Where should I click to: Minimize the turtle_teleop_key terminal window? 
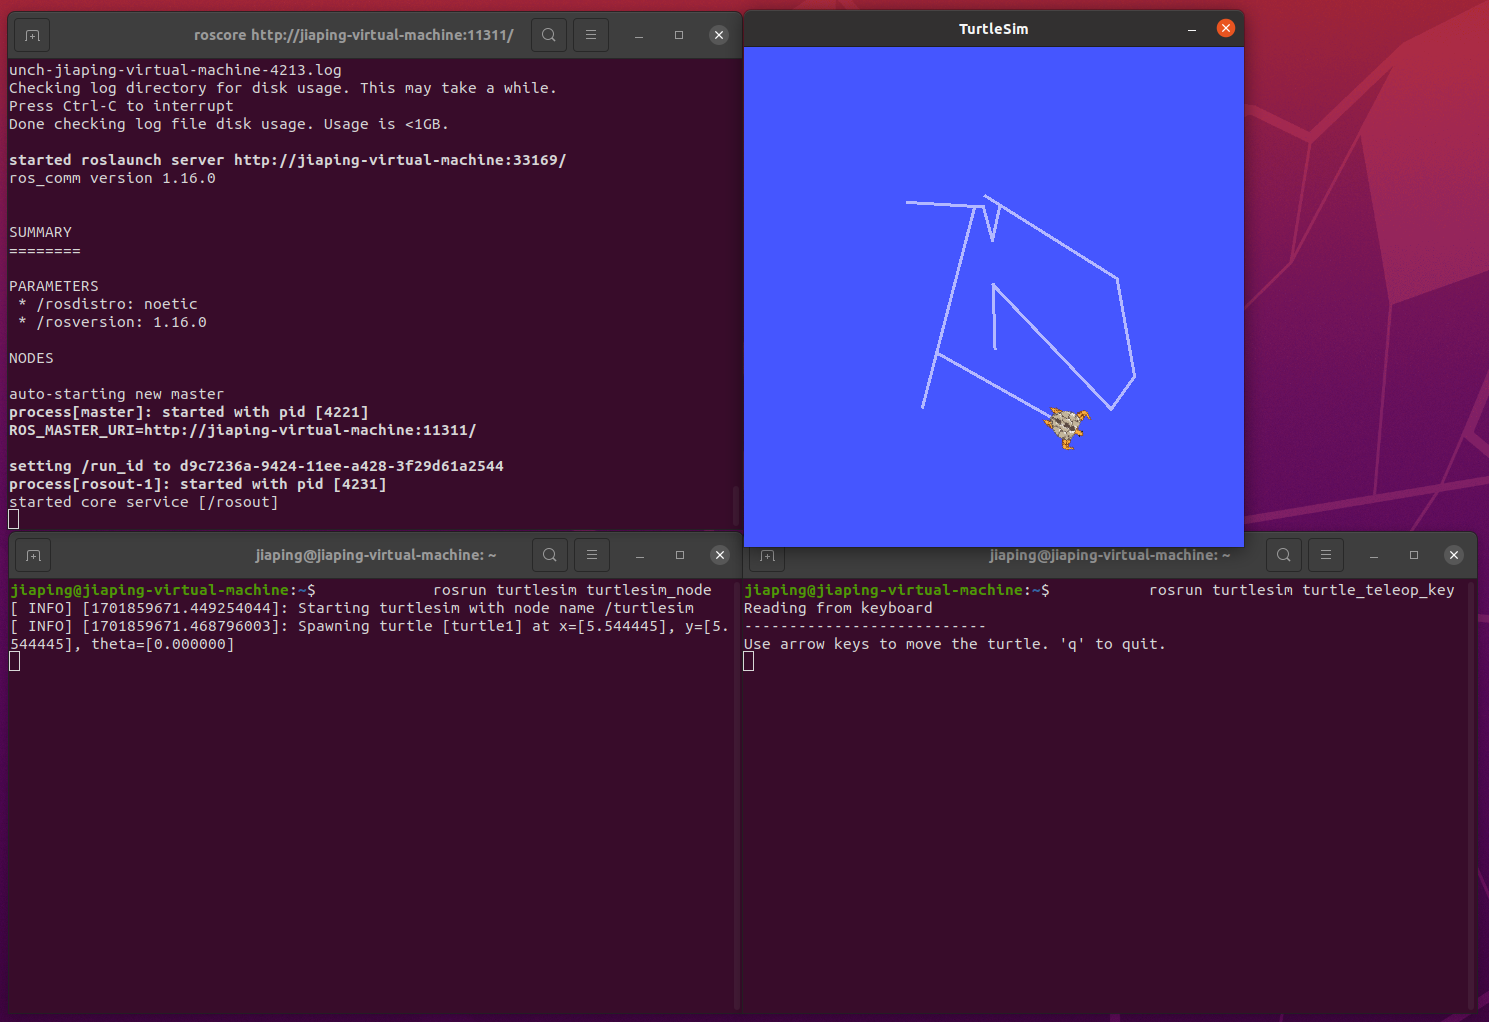[1374, 555]
